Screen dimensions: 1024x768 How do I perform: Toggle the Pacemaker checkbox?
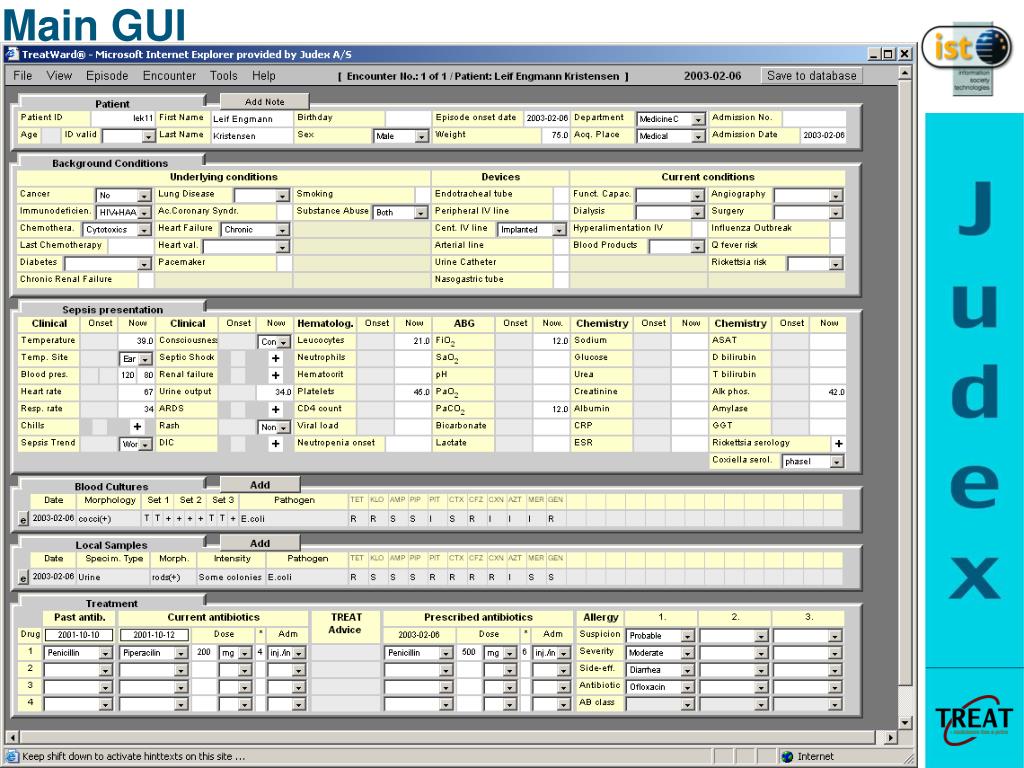(x=284, y=263)
